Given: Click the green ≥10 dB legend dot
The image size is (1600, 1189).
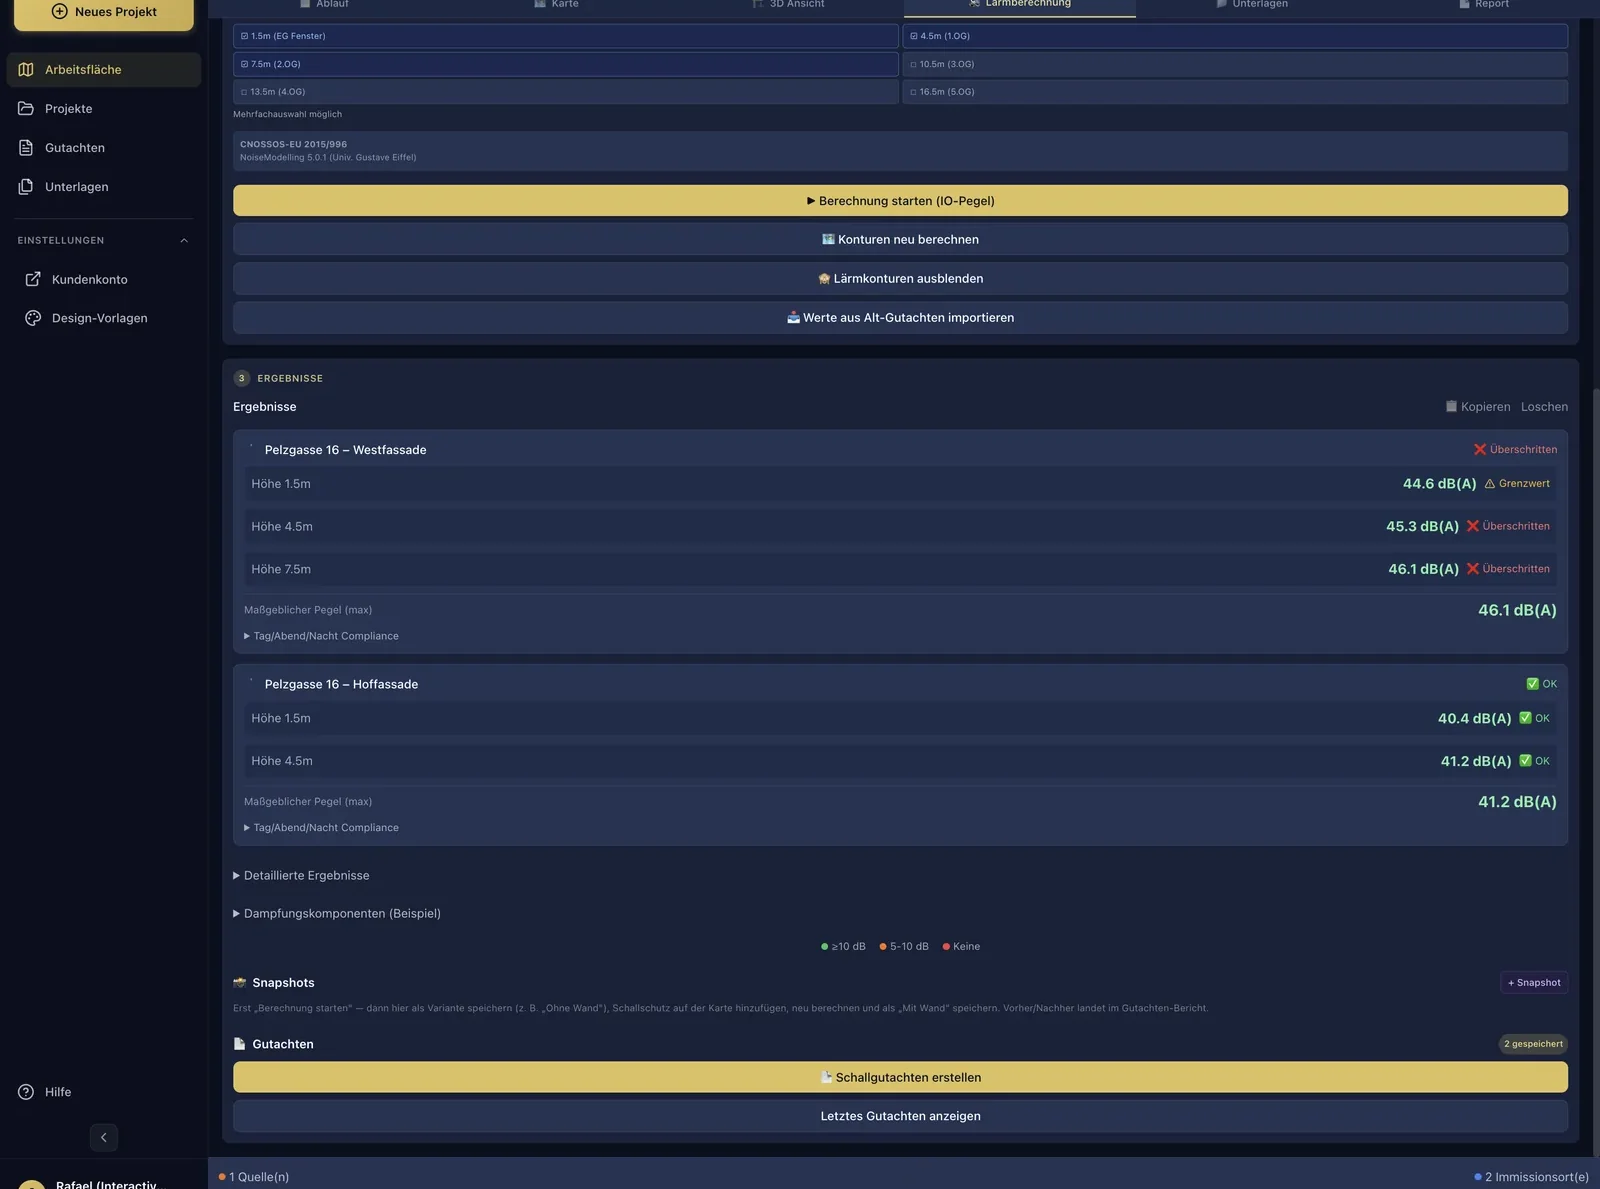Looking at the screenshot, I should point(825,947).
